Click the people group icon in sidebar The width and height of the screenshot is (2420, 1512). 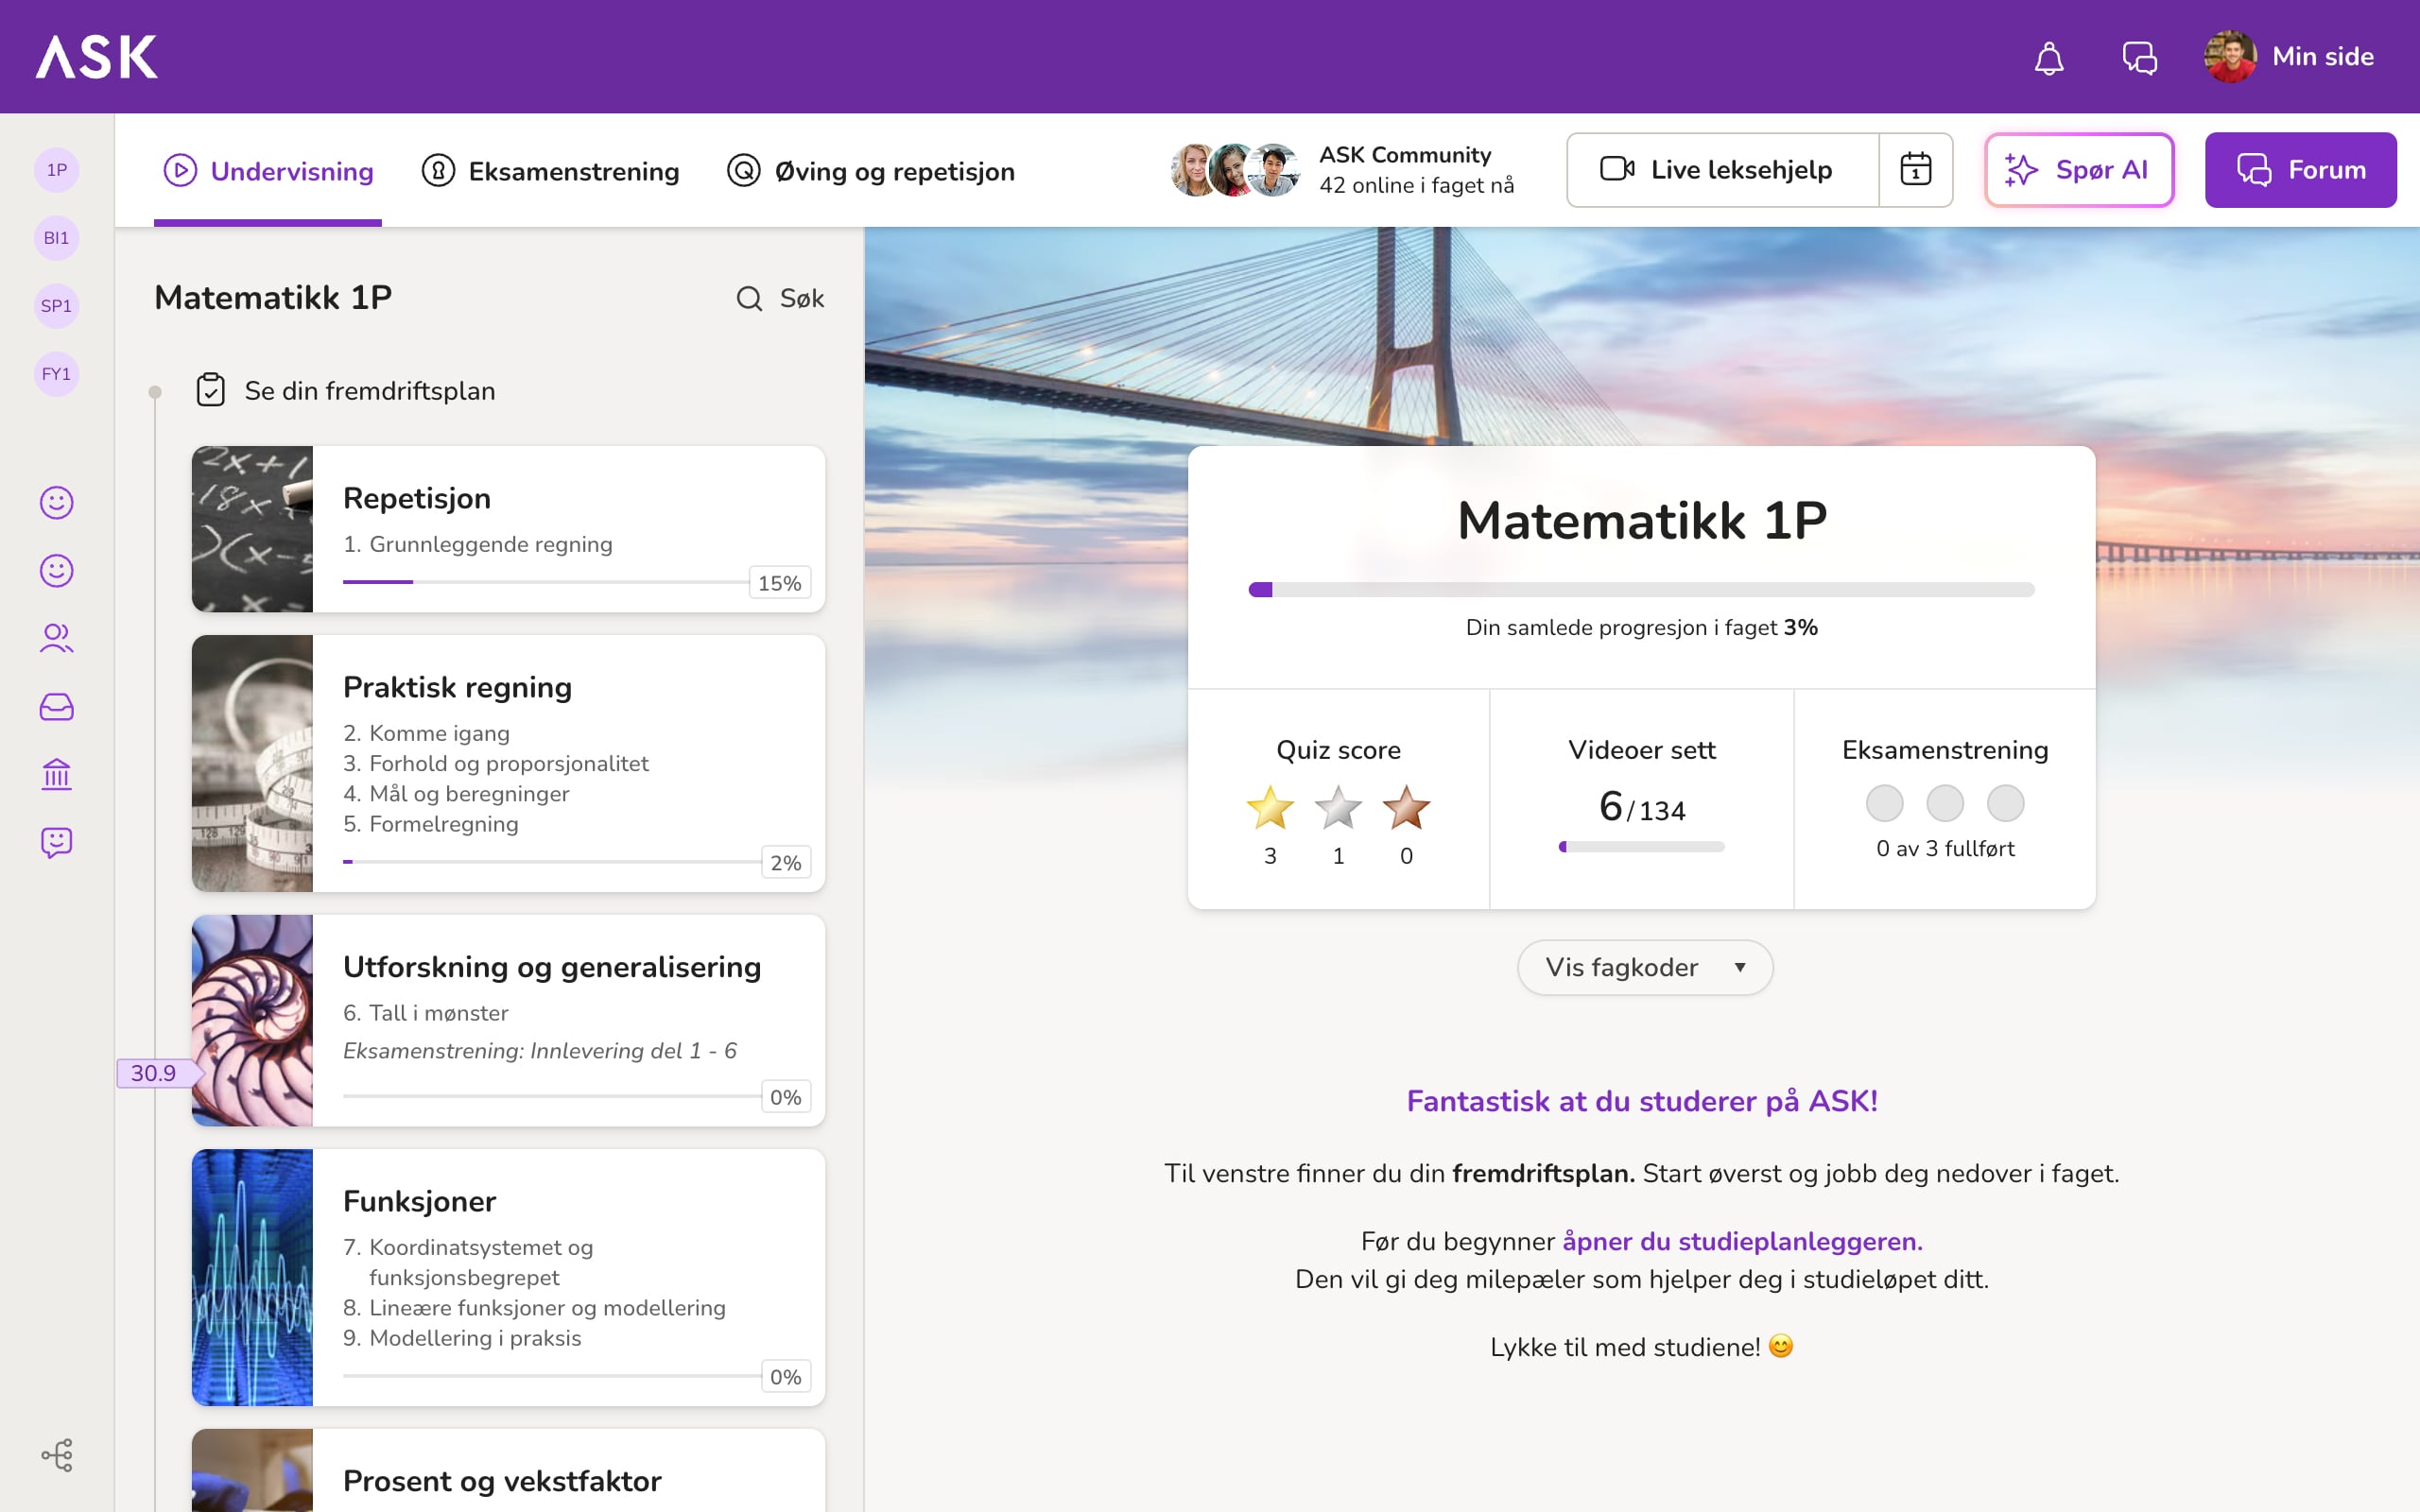(x=56, y=638)
